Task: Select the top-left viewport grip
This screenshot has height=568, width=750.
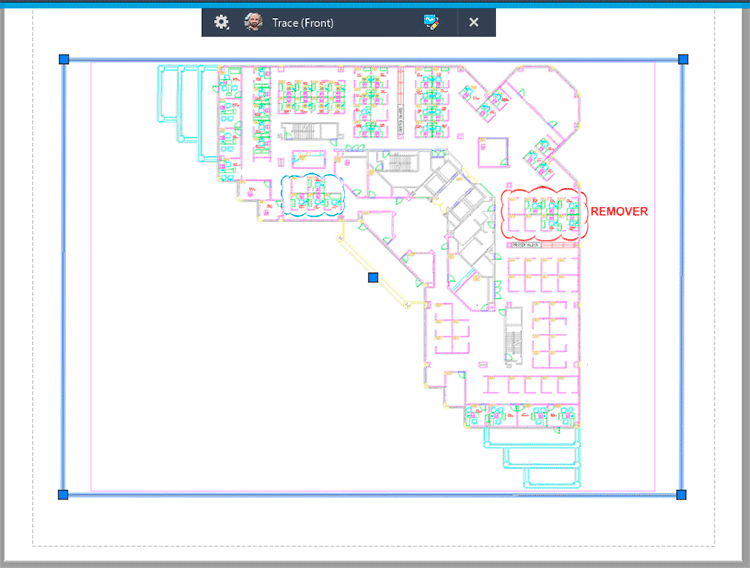Action: pyautogui.click(x=64, y=59)
